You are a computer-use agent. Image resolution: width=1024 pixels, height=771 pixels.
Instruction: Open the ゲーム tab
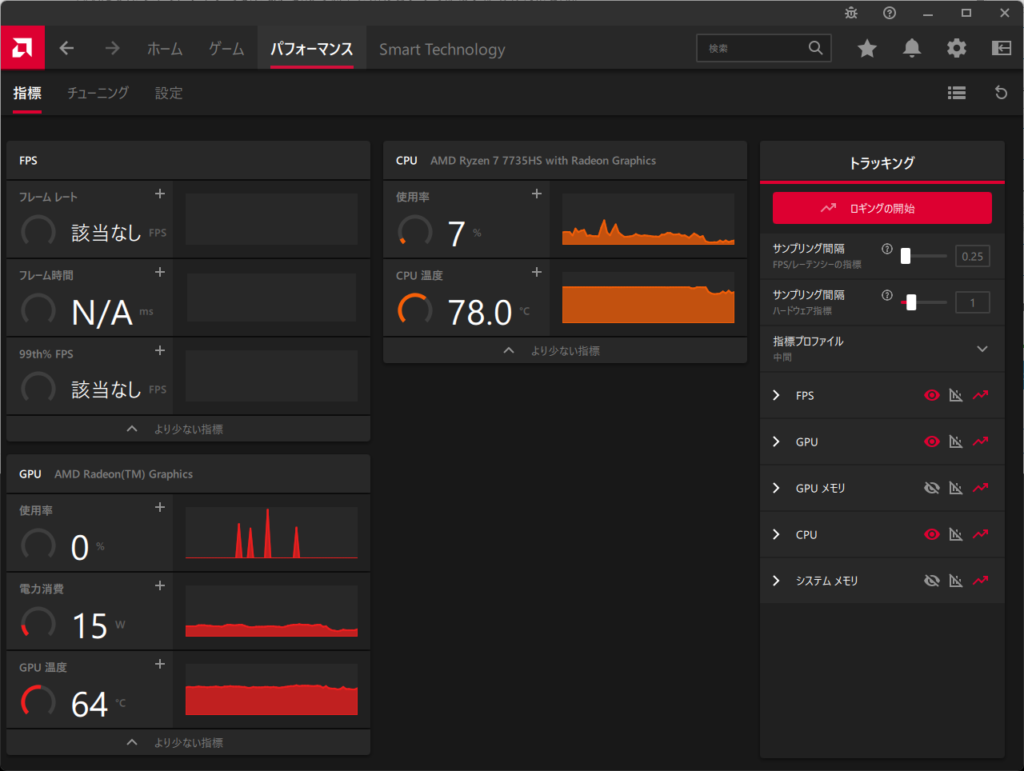coord(226,49)
